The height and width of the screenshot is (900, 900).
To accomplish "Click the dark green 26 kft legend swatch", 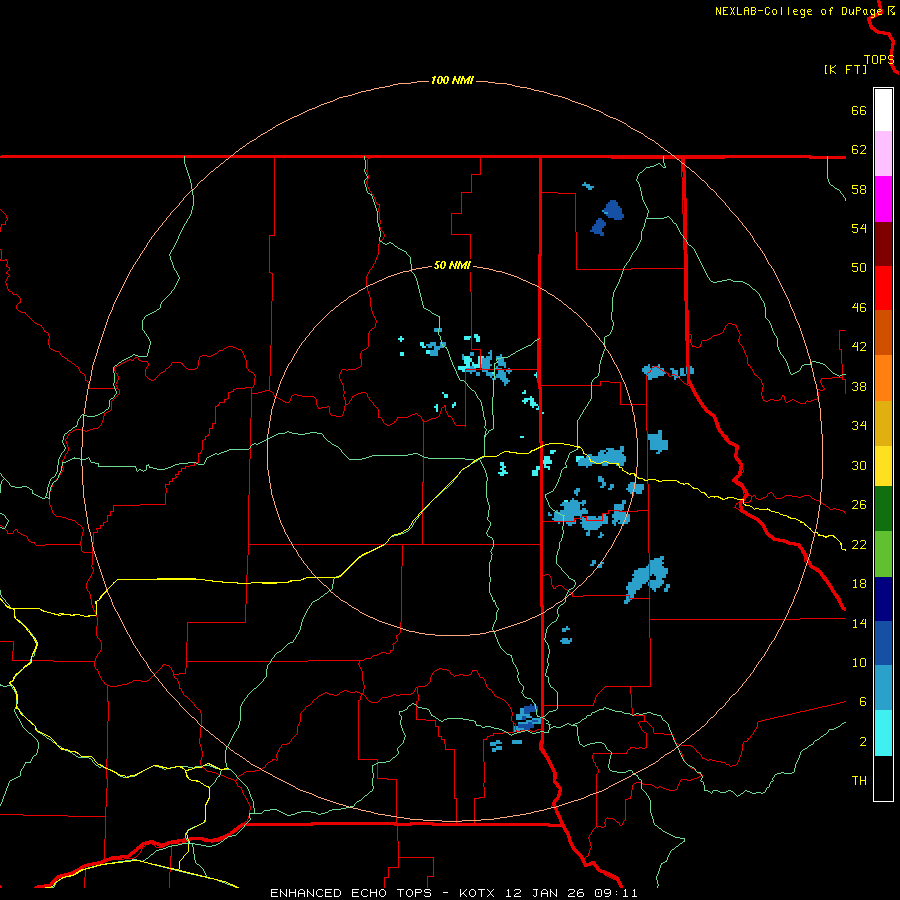I will (x=883, y=509).
